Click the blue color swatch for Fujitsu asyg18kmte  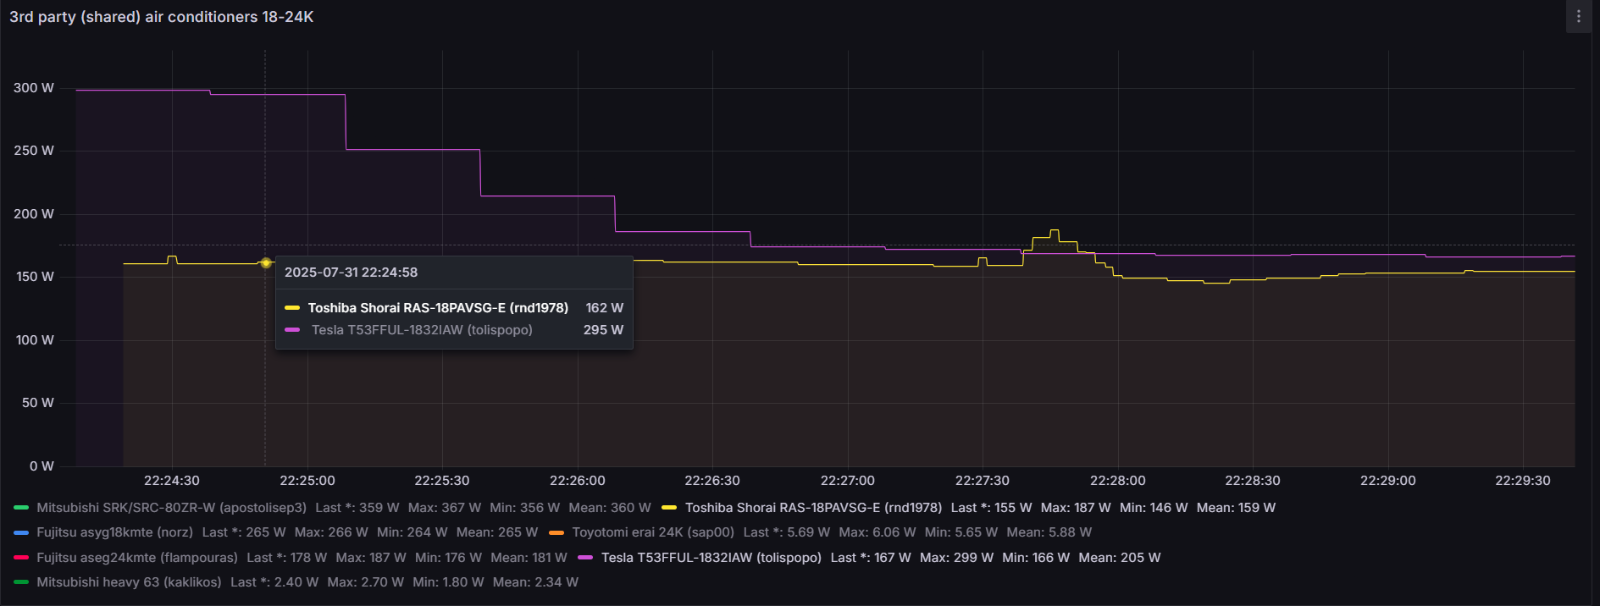pos(21,533)
